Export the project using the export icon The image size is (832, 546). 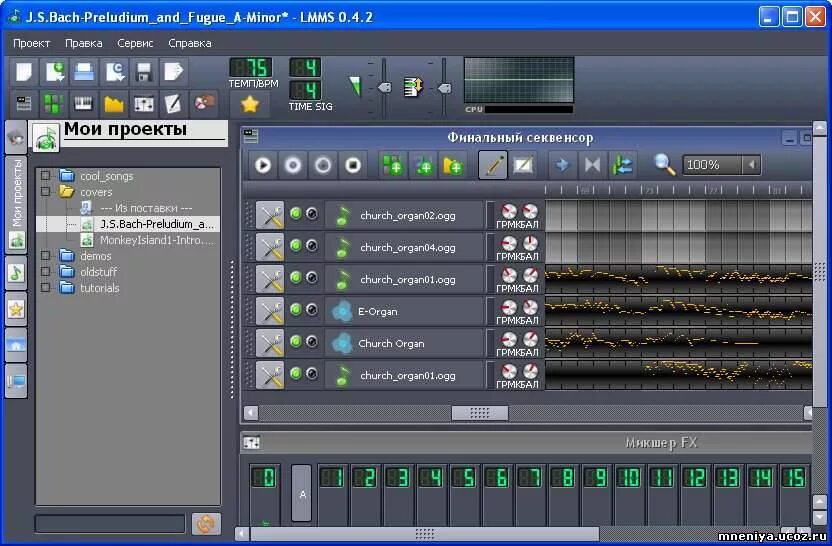pyautogui.click(x=174, y=72)
